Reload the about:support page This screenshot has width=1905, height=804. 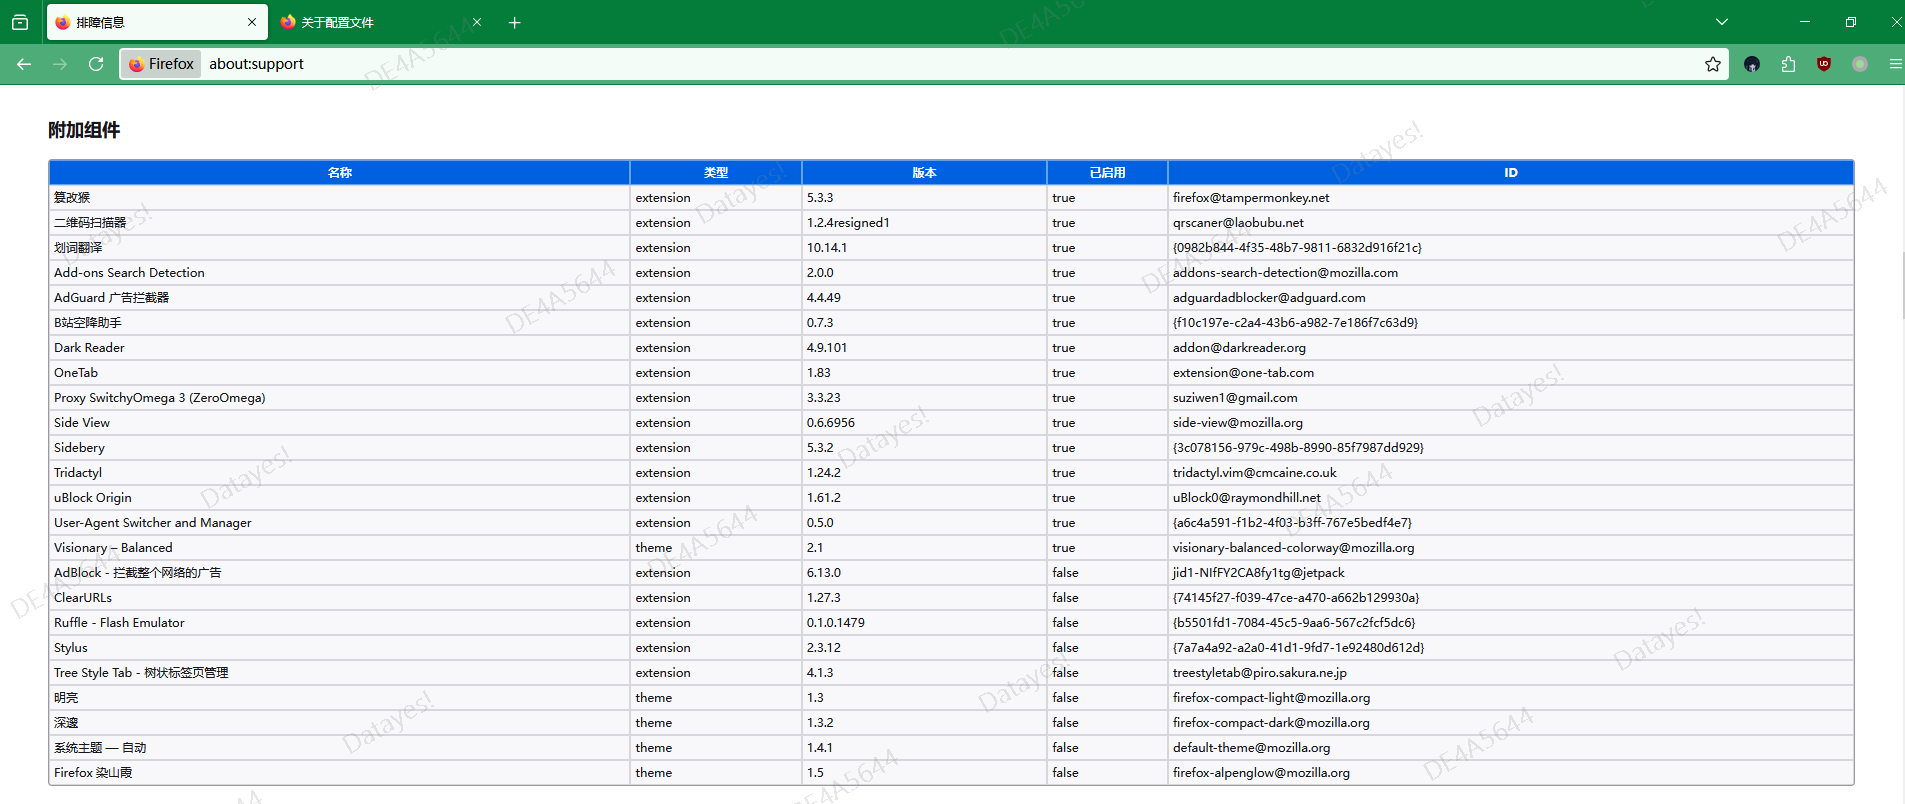[x=96, y=64]
